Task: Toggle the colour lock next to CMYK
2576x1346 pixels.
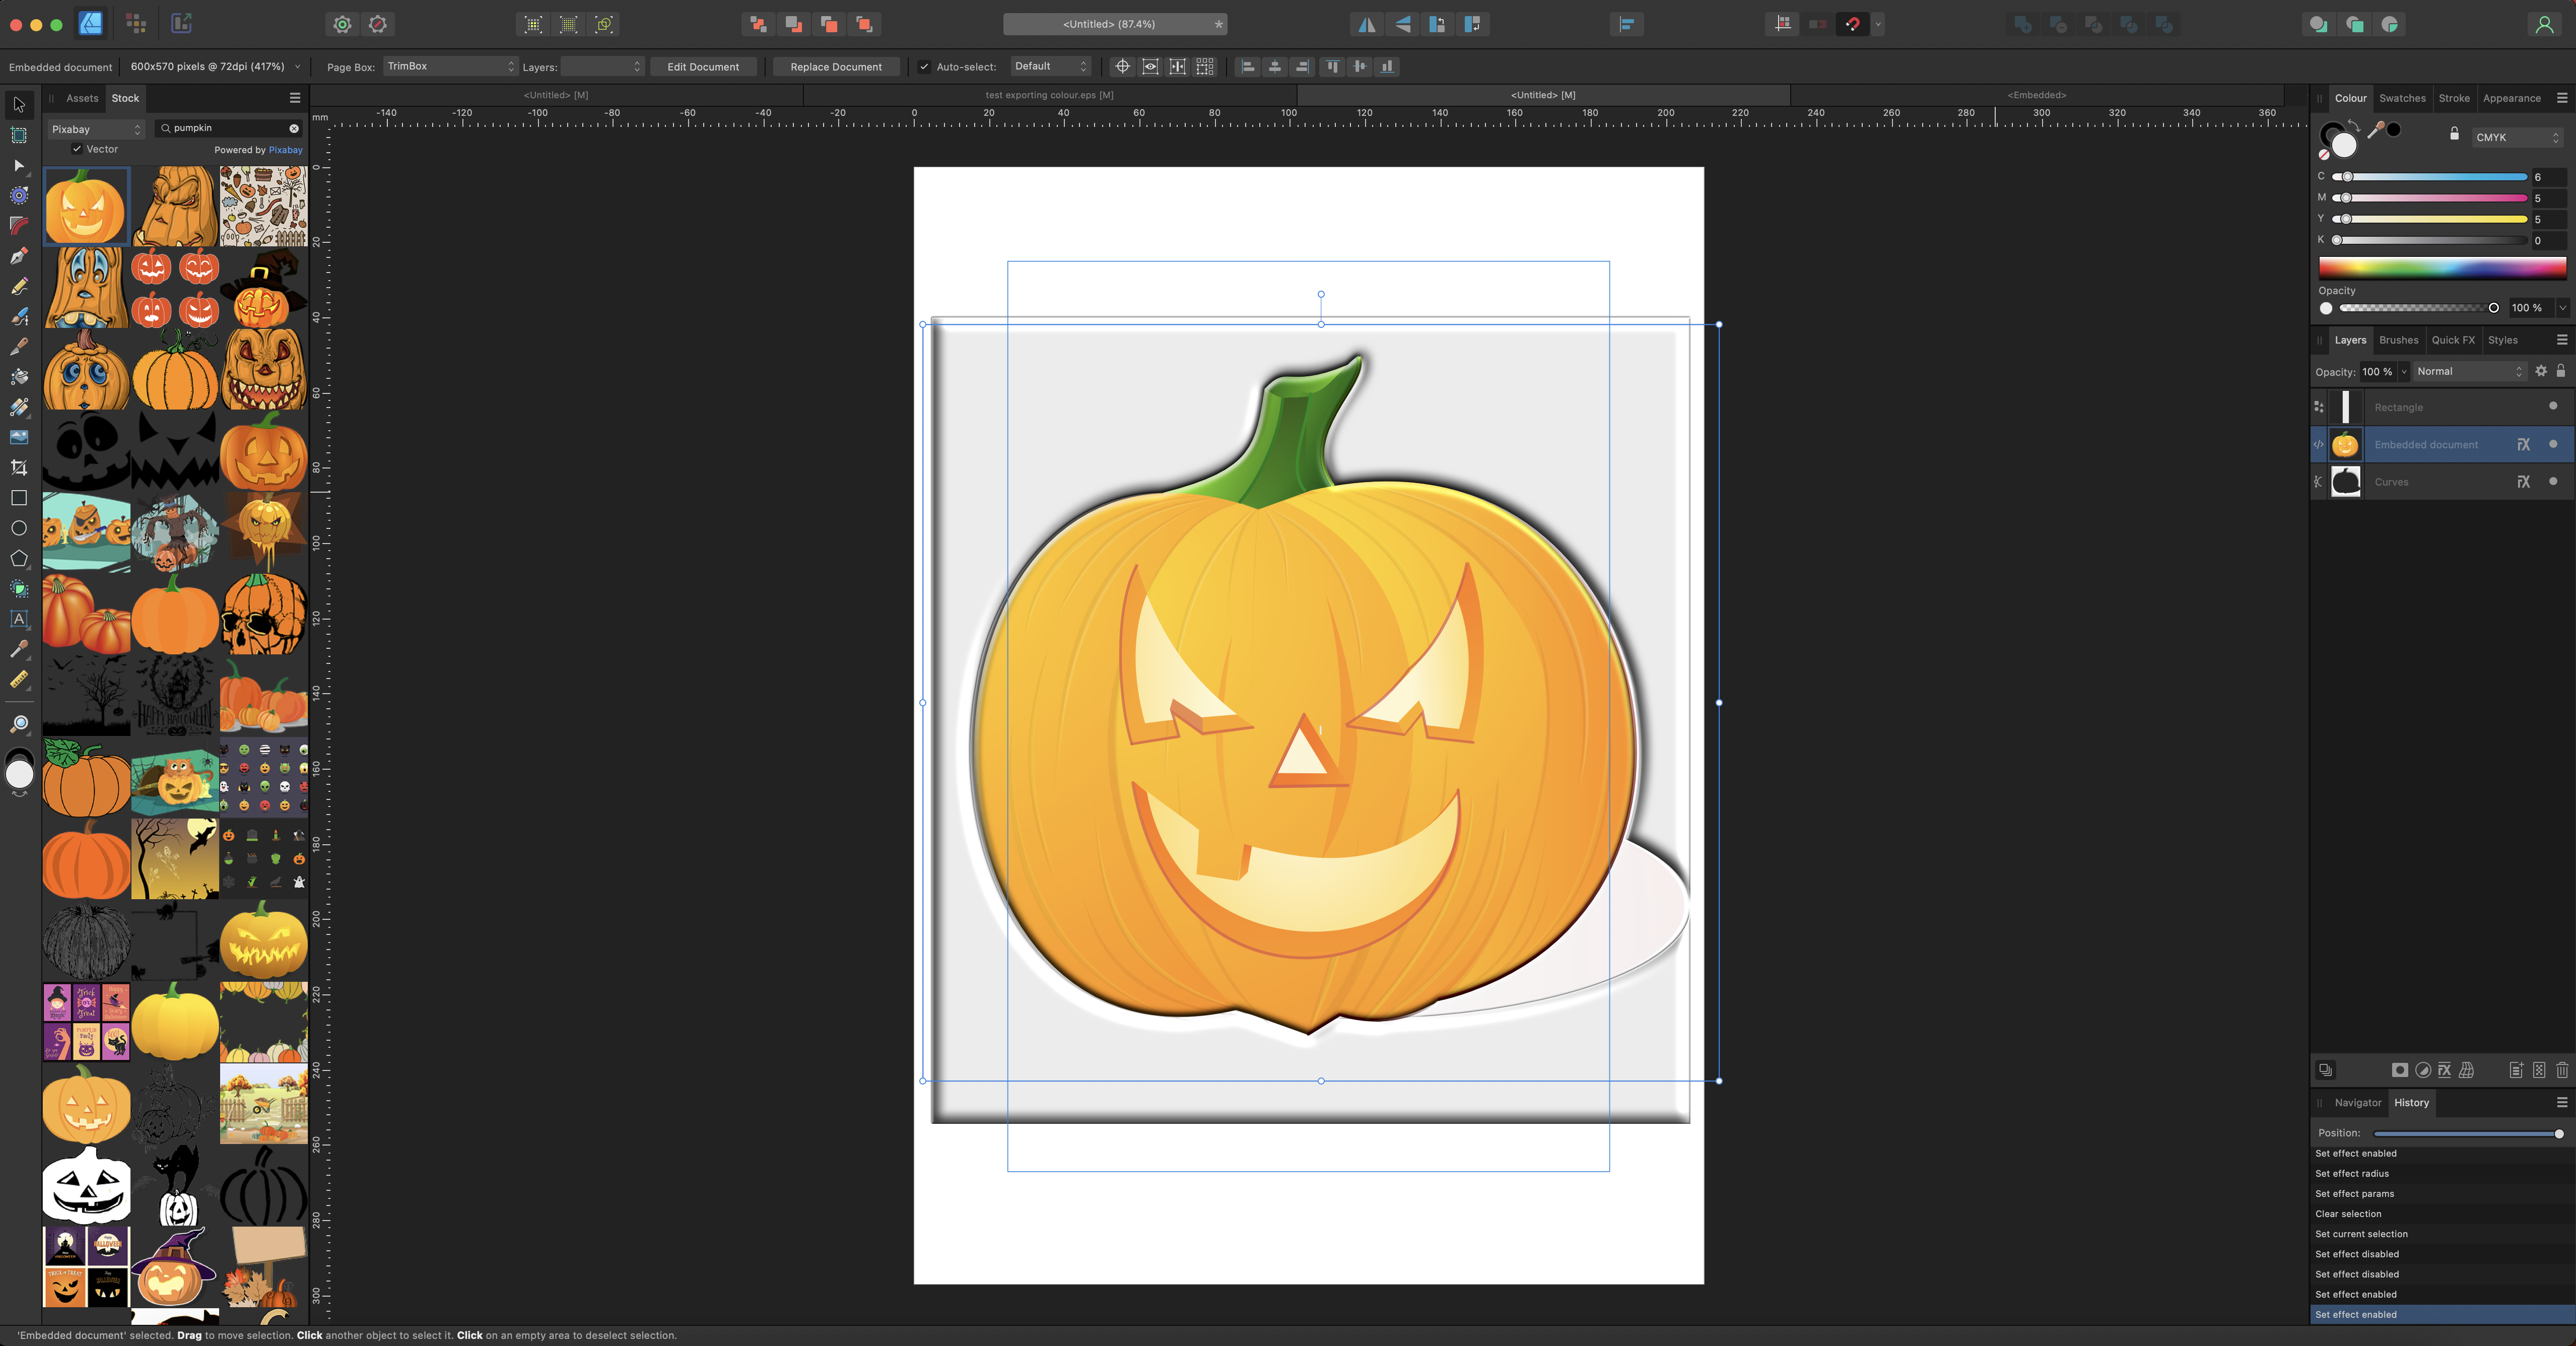Action: coord(2454,133)
